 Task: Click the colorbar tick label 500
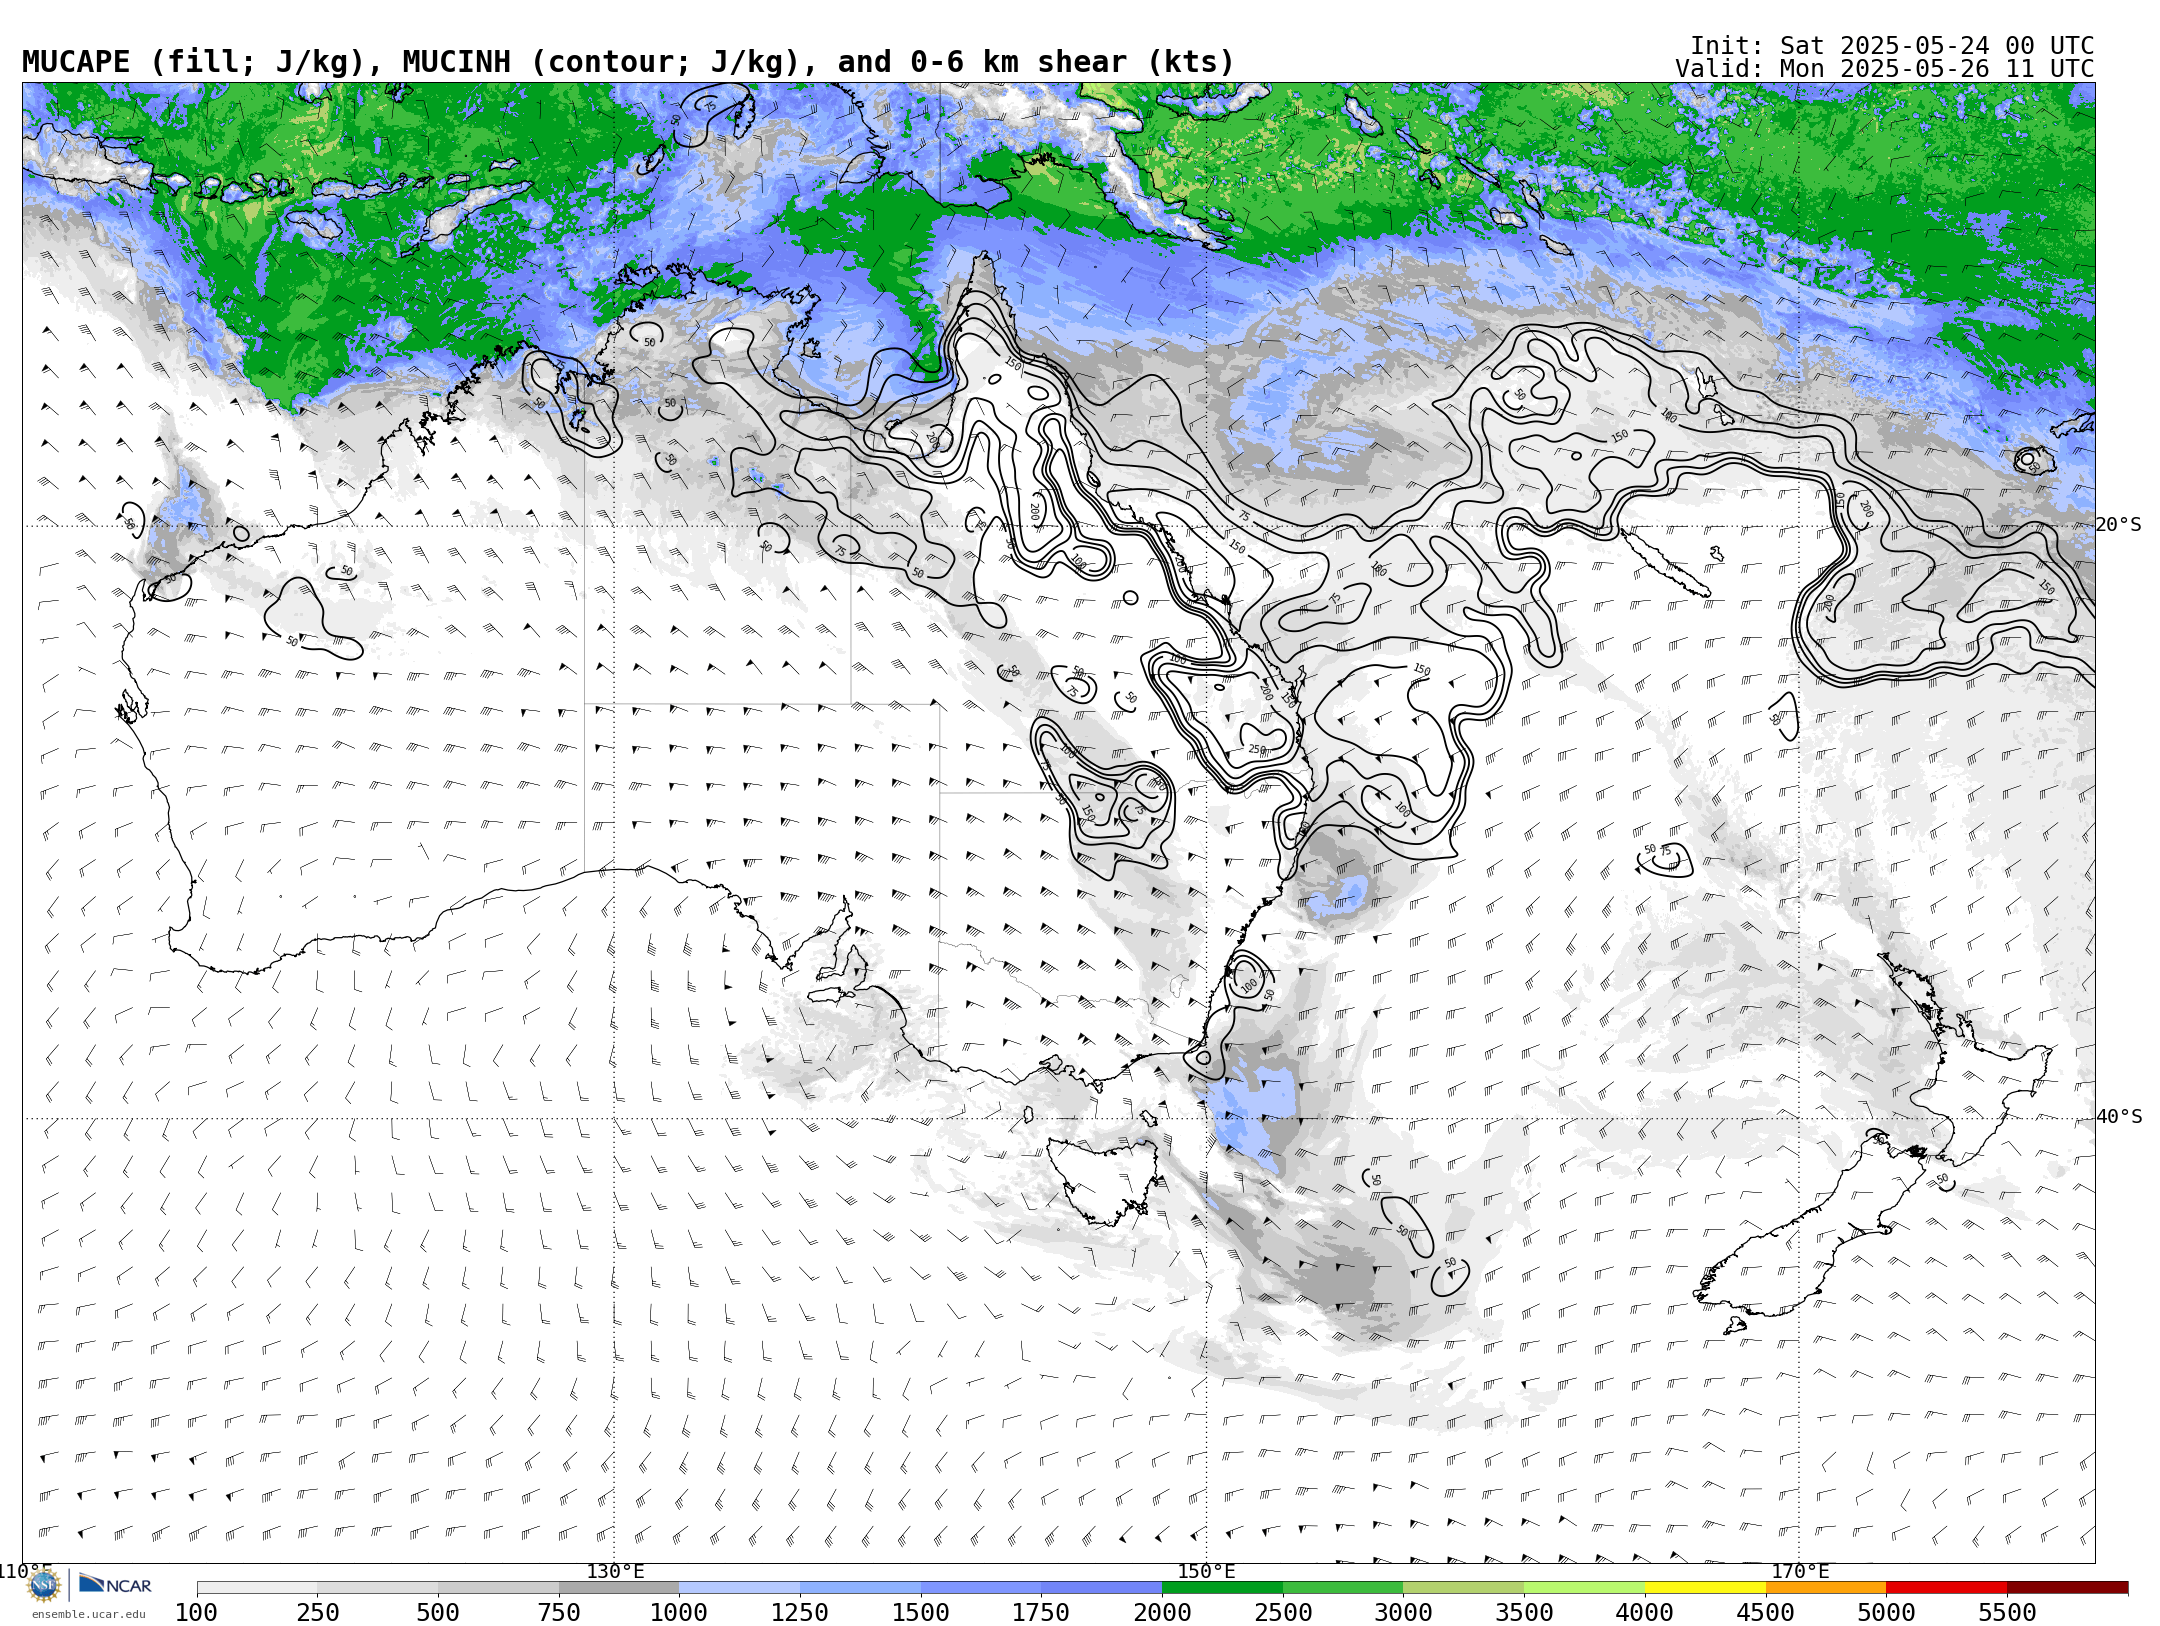click(438, 1612)
